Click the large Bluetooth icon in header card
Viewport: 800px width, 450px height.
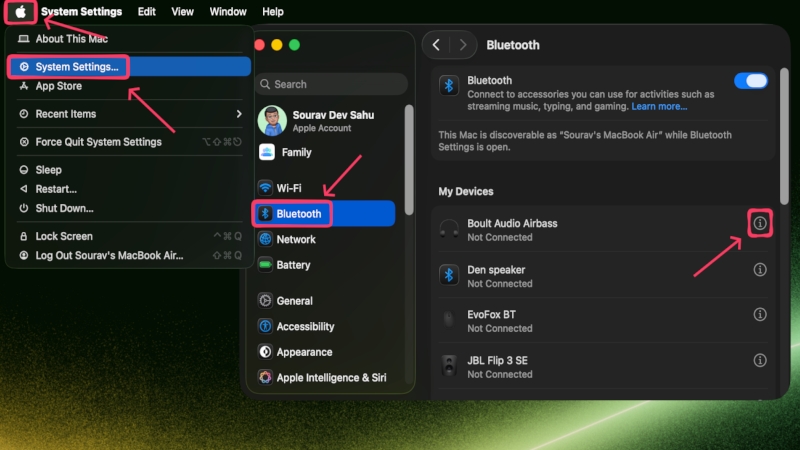point(449,86)
